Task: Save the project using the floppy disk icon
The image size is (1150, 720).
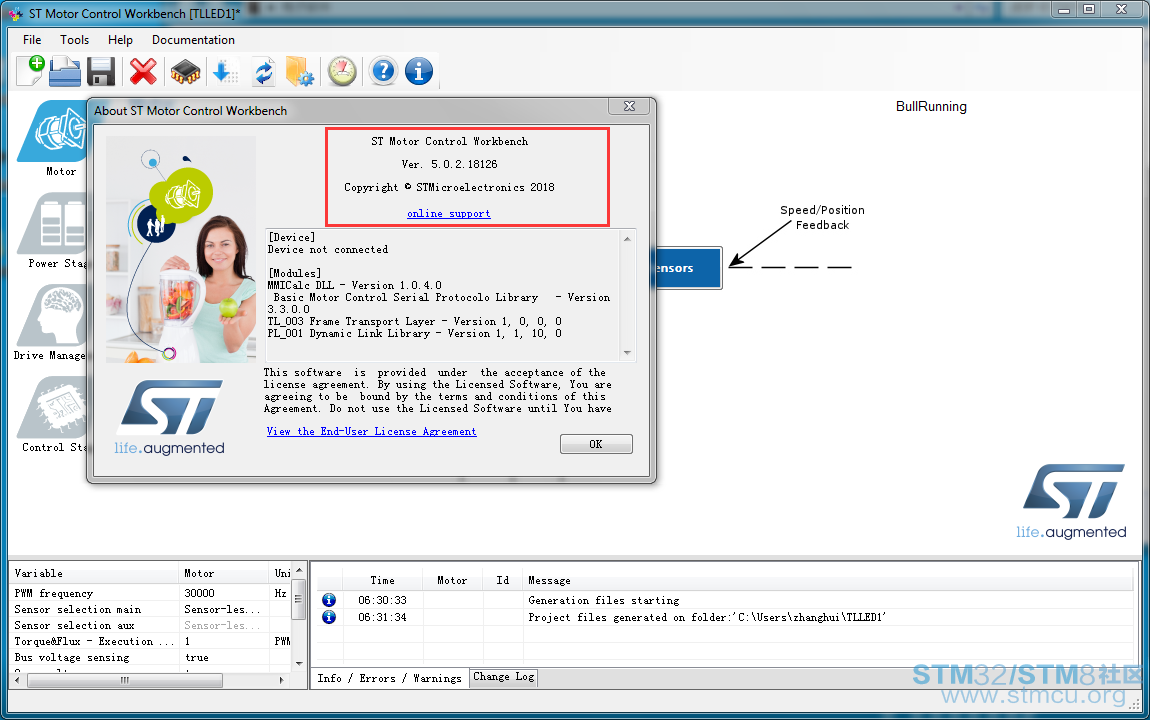Action: [100, 71]
